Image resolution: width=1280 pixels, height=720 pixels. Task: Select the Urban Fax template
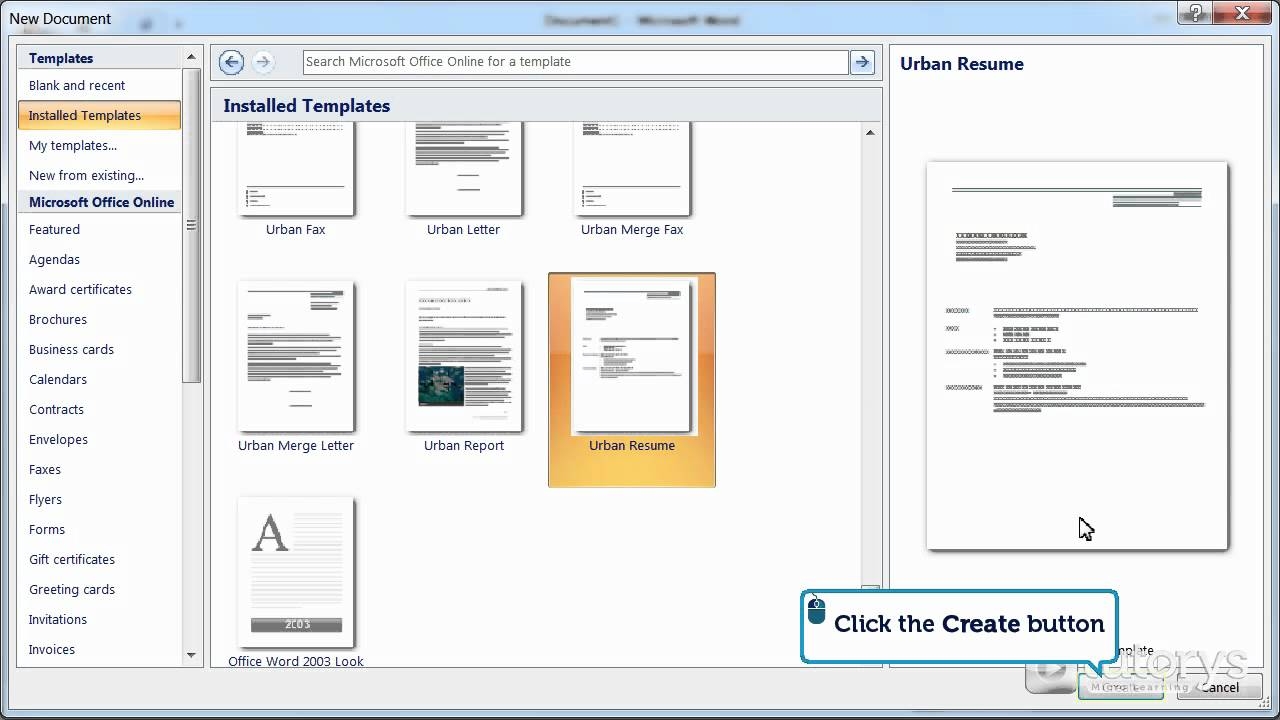[296, 180]
